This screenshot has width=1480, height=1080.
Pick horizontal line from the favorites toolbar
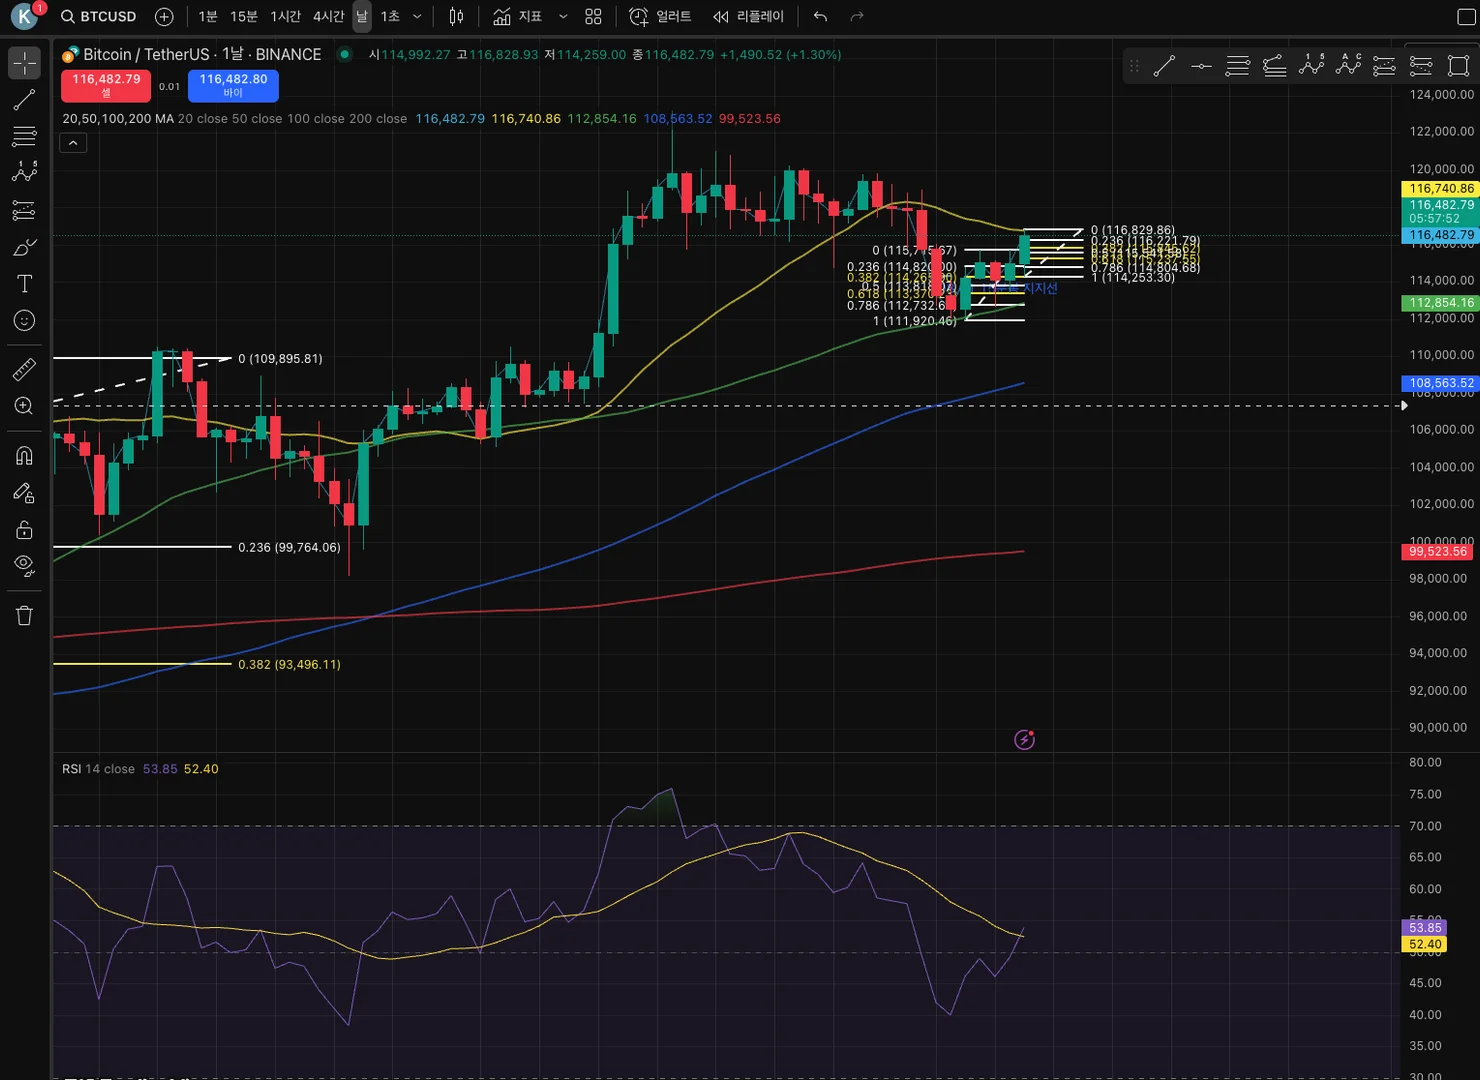[1201, 66]
